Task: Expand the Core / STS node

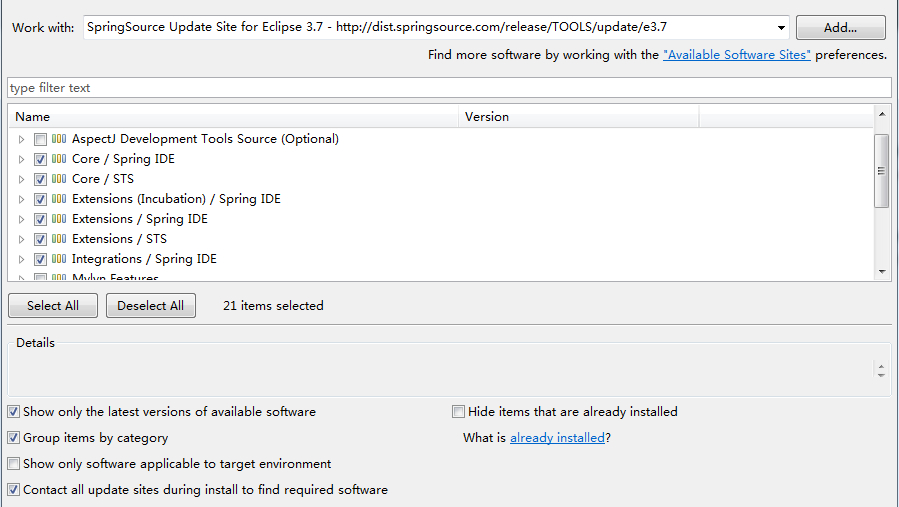Action: (x=21, y=180)
